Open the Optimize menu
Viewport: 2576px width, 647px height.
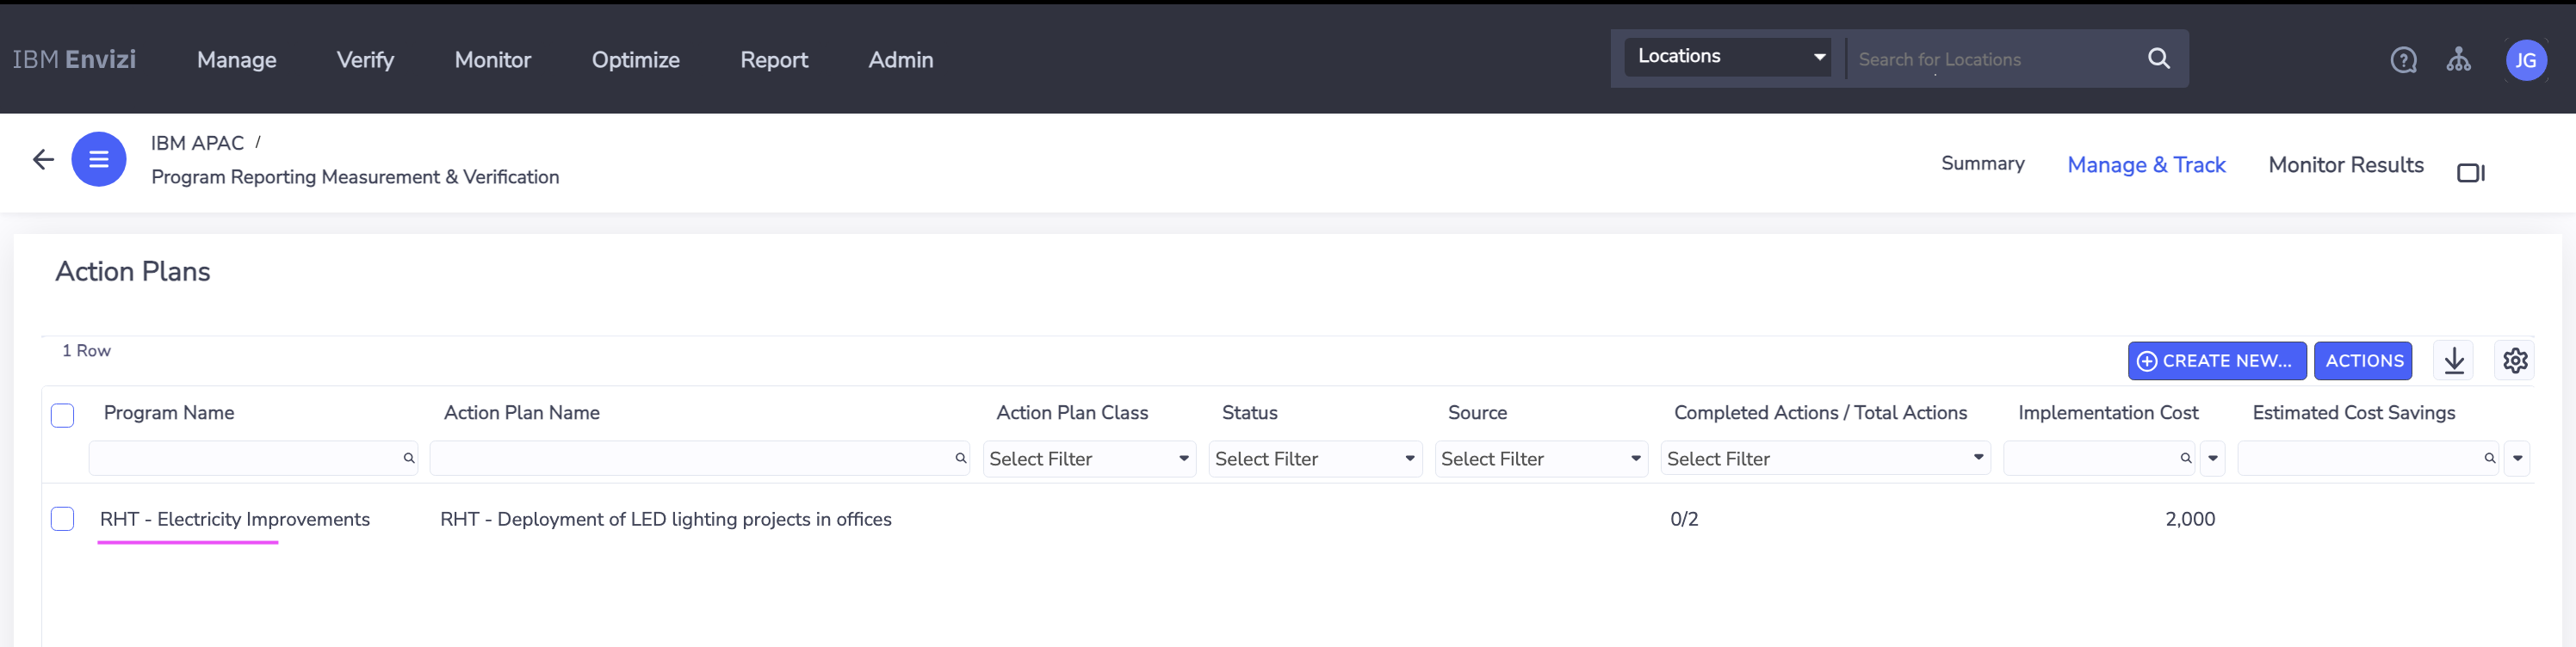tap(635, 60)
